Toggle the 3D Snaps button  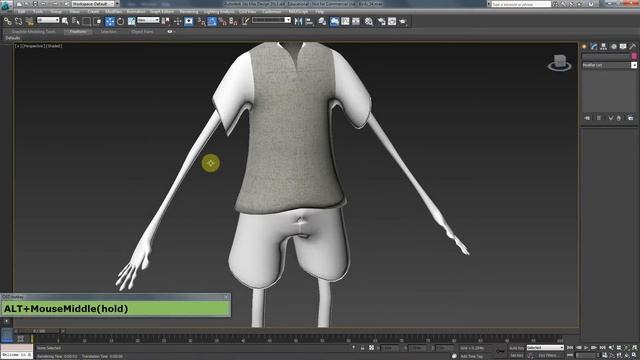(202, 21)
